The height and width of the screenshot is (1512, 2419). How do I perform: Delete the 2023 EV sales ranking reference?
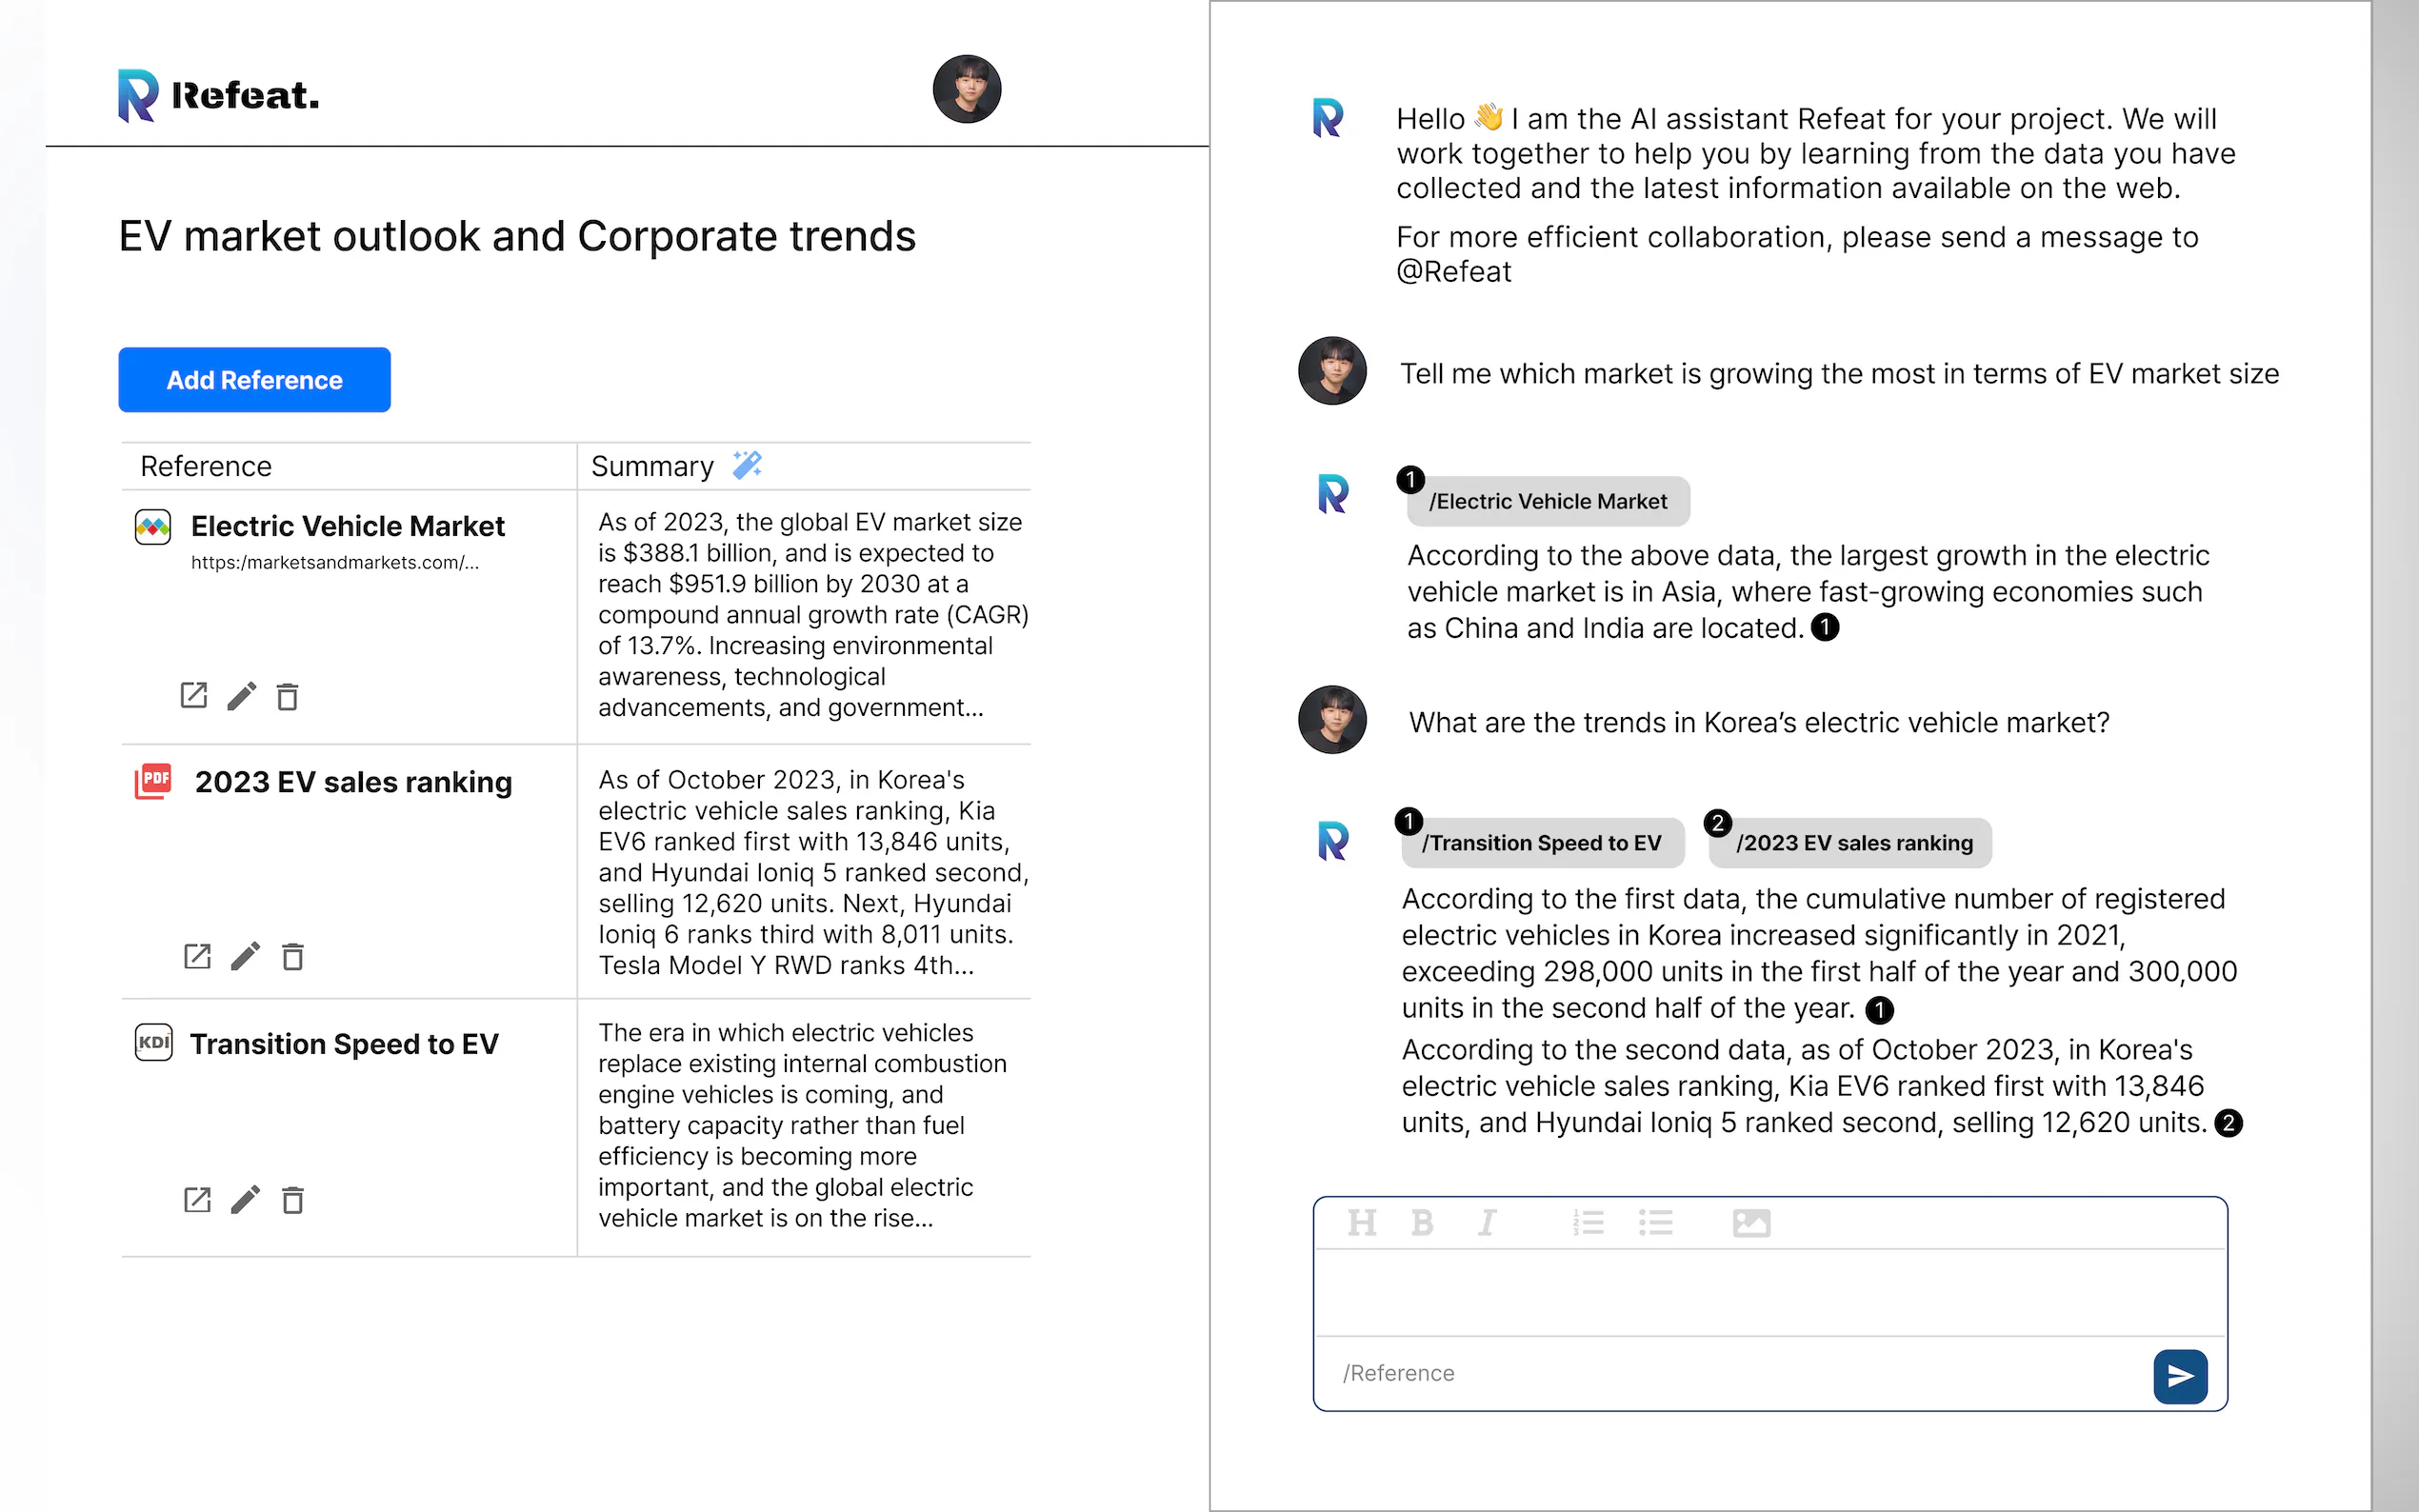(292, 957)
